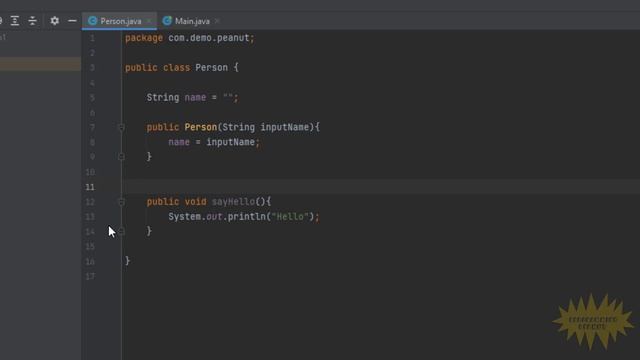The width and height of the screenshot is (640, 360).
Task: Click the fold end marker at line 9
Action: click(x=121, y=157)
